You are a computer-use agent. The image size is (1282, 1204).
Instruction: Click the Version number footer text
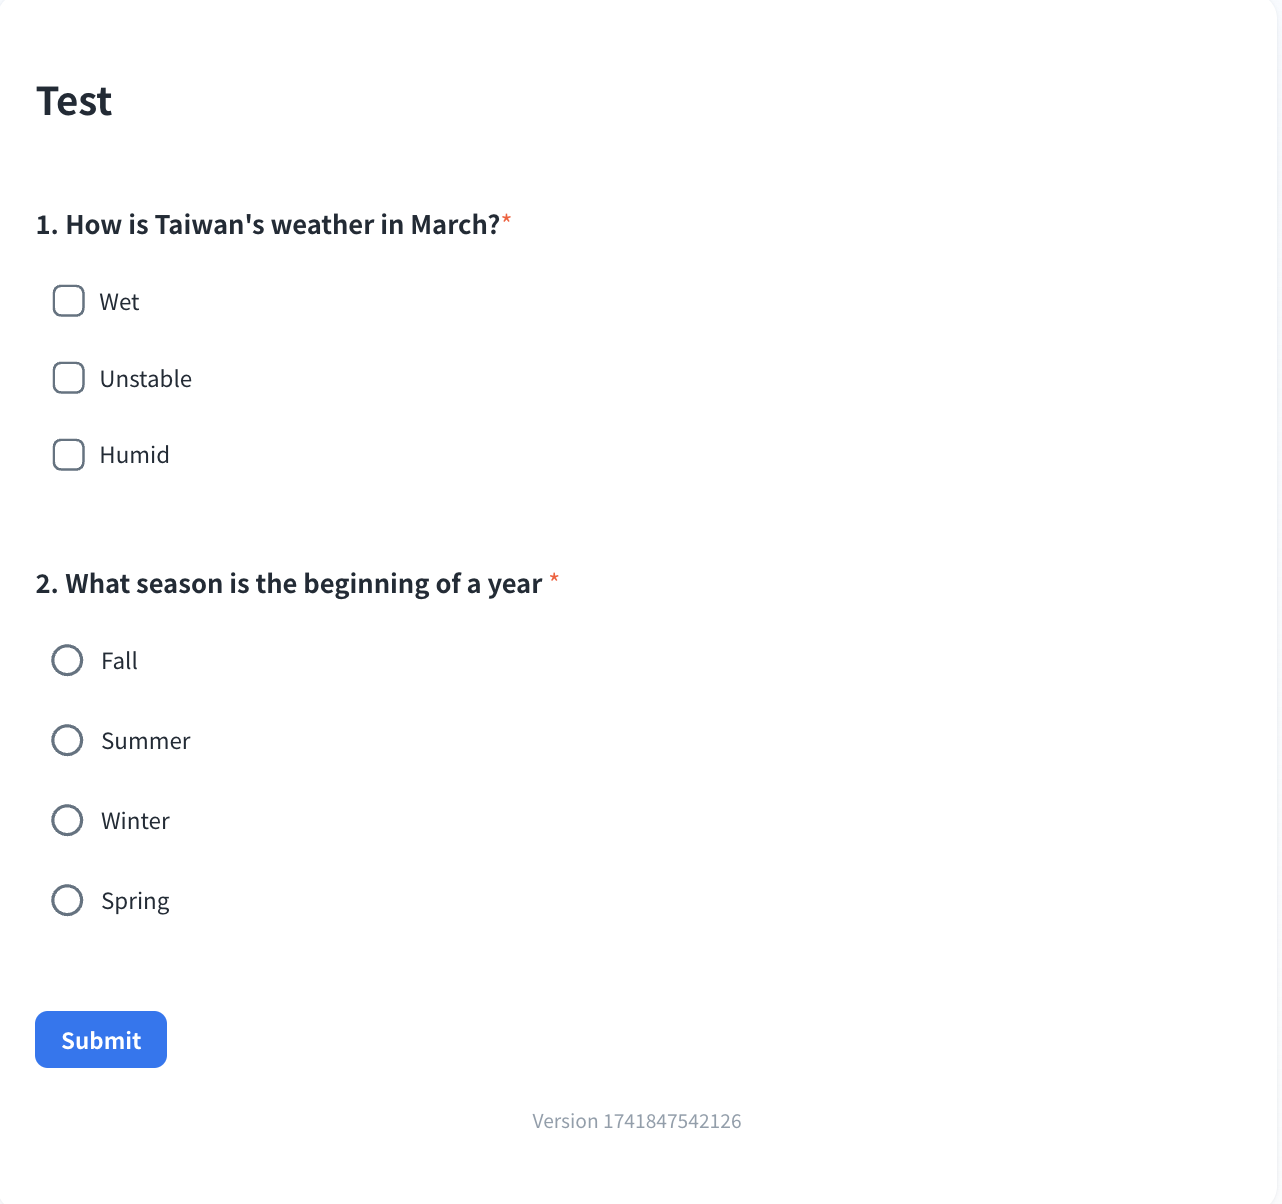point(637,1121)
